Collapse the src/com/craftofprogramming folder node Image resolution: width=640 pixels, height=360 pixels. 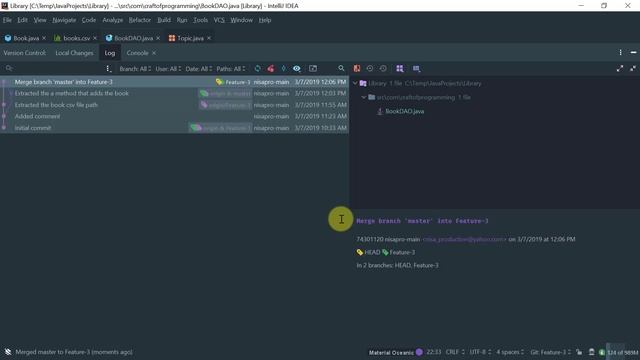[x=364, y=97]
